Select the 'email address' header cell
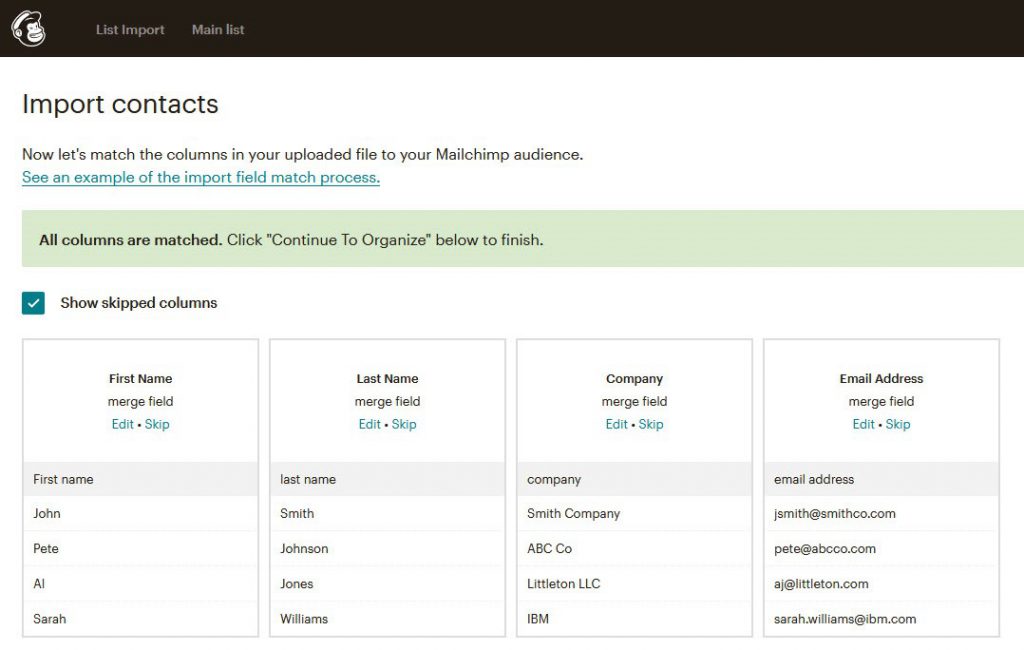 pos(881,479)
